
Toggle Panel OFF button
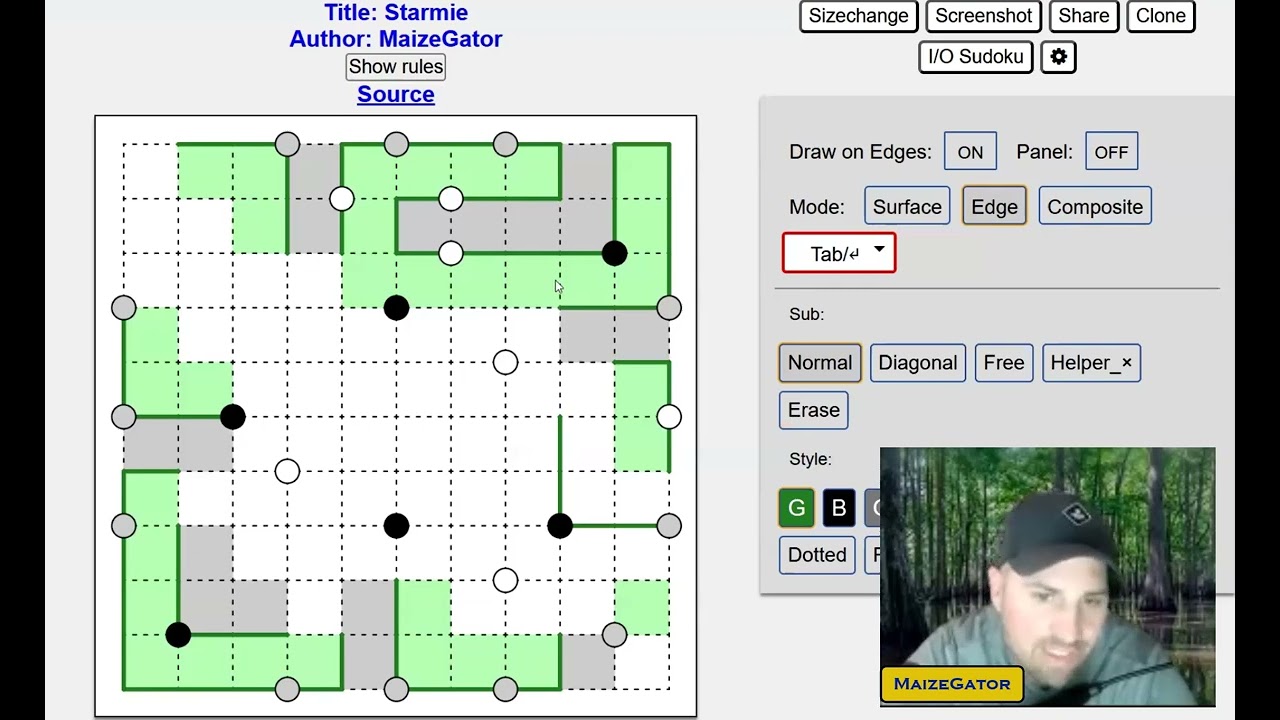coord(1111,152)
